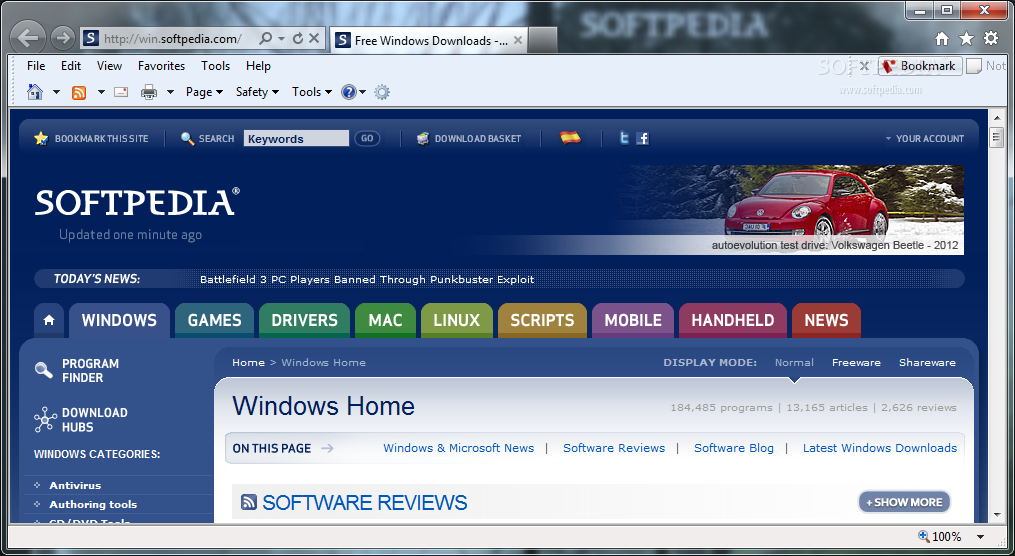Screen dimensions: 1015x556
Task: Click the Bookmark This Site star icon
Action: (x=41, y=139)
